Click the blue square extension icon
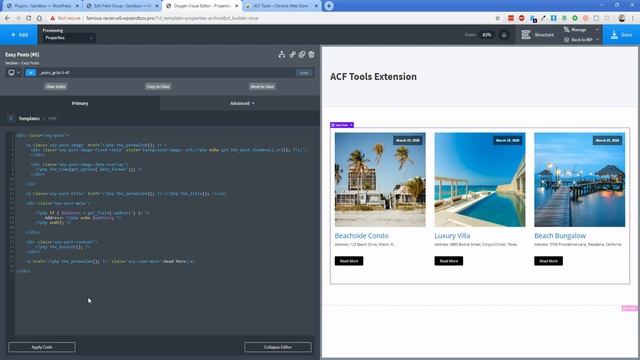This screenshot has width=640, height=360. [x=553, y=18]
